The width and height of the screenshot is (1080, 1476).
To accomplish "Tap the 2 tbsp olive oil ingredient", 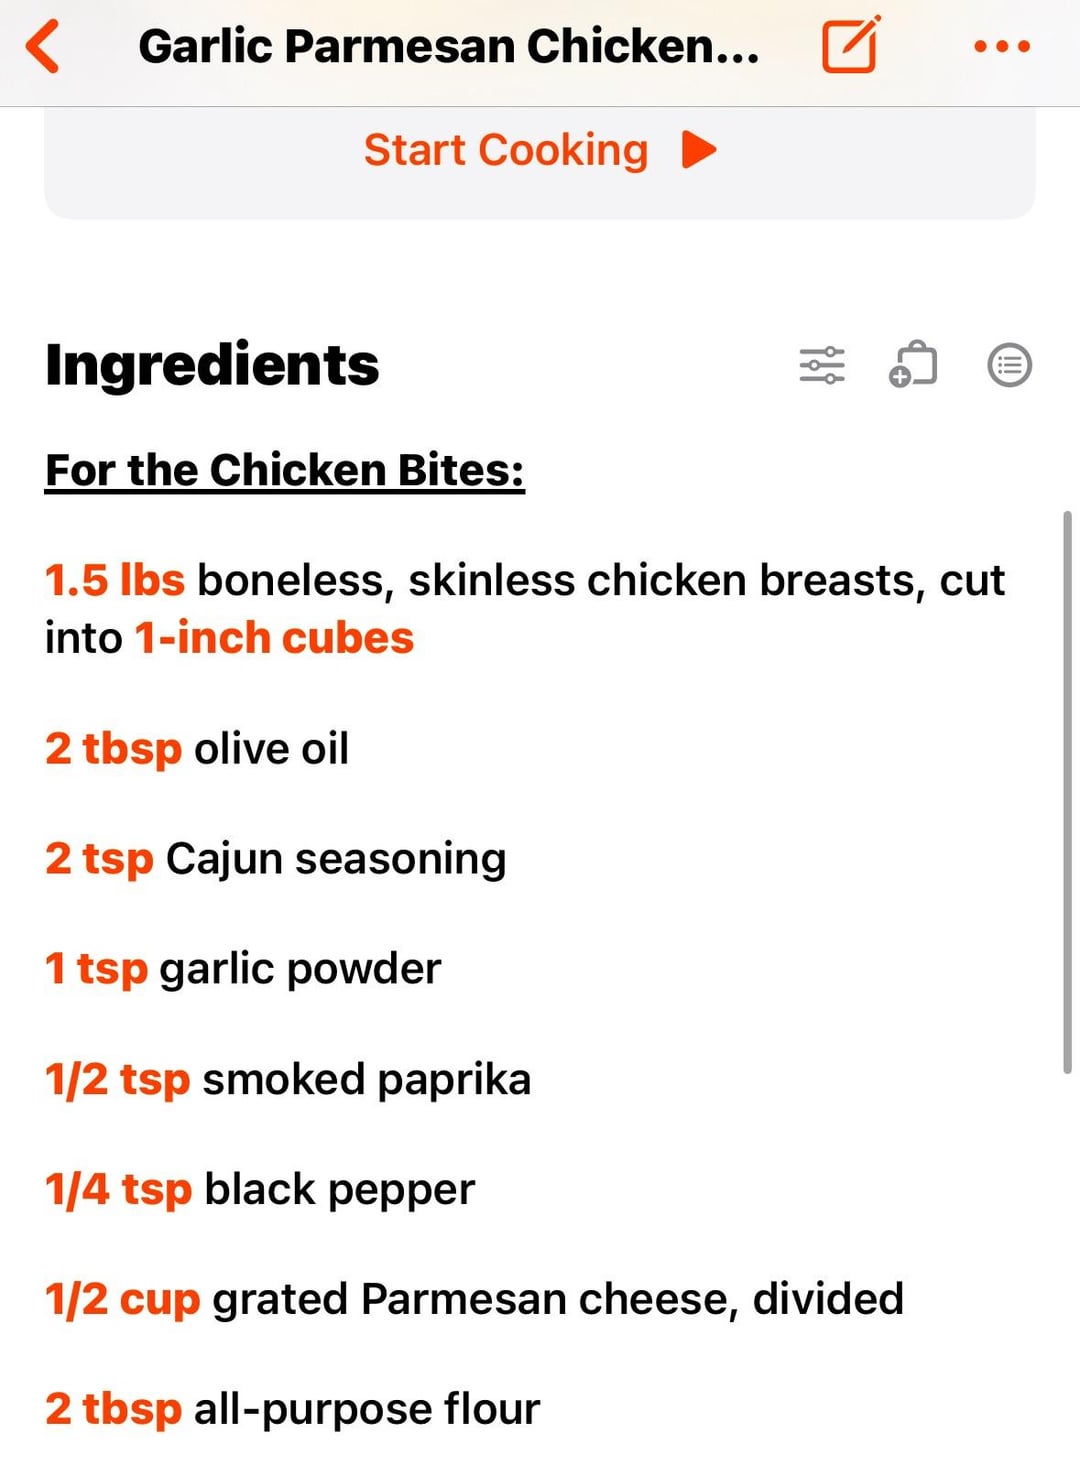I will click(197, 748).
